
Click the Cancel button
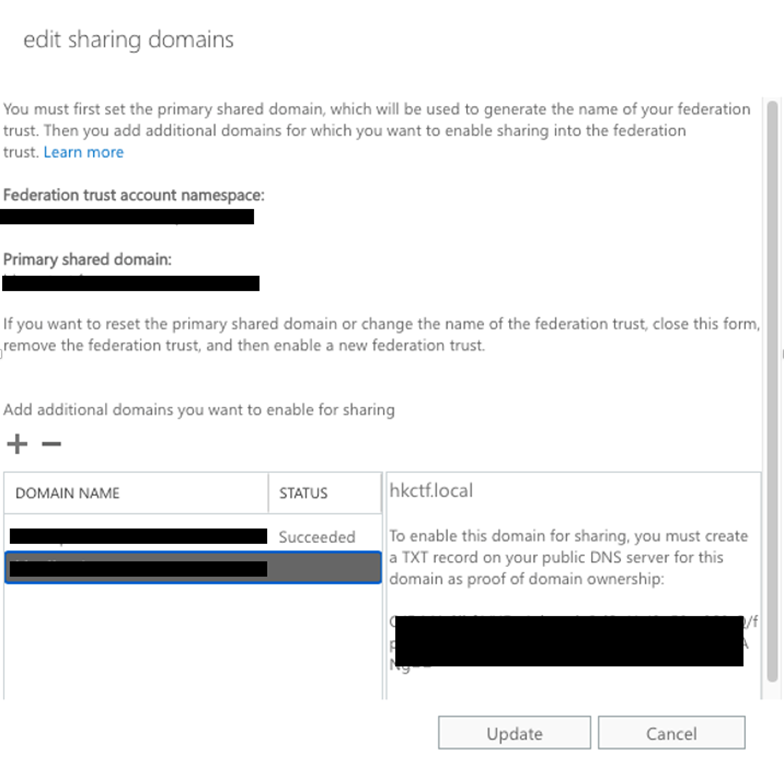coord(672,733)
